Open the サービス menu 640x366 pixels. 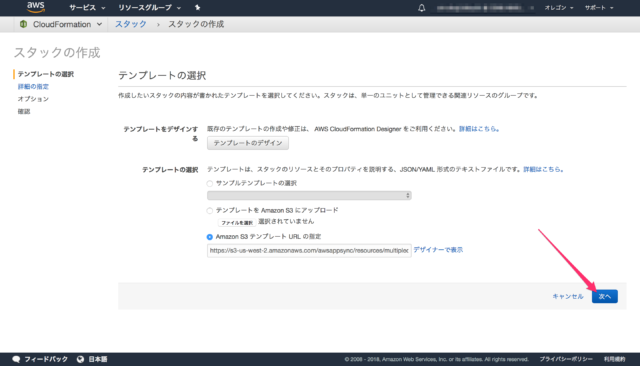pos(87,8)
